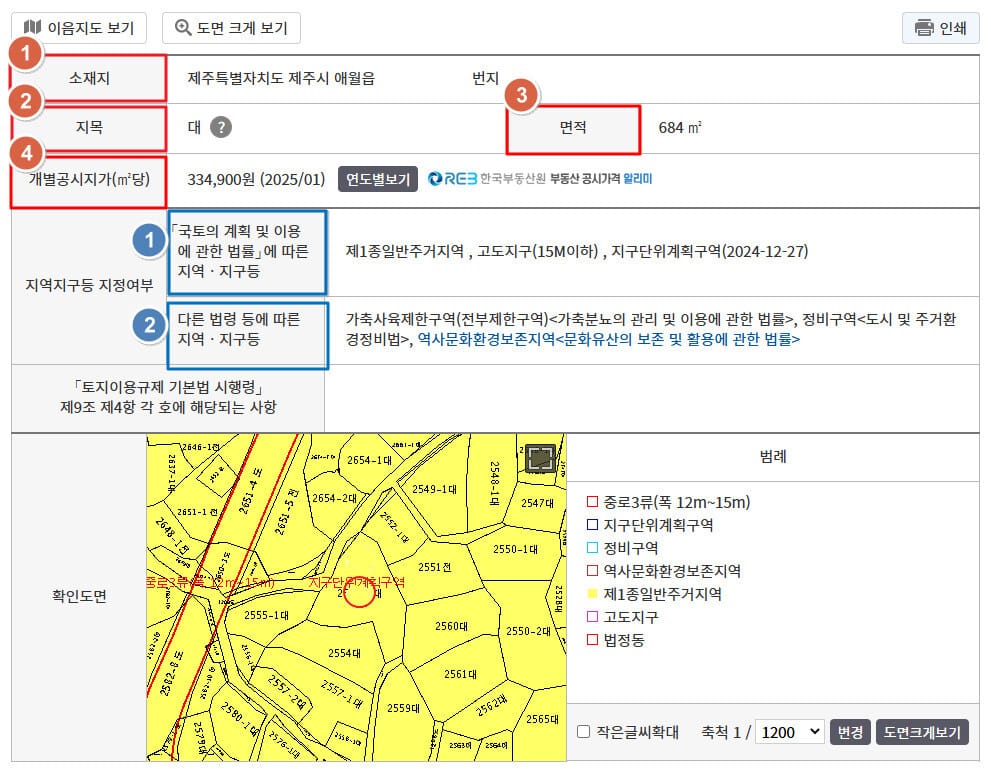
Task: Open the help question mark beside 지목
Action: point(221,127)
